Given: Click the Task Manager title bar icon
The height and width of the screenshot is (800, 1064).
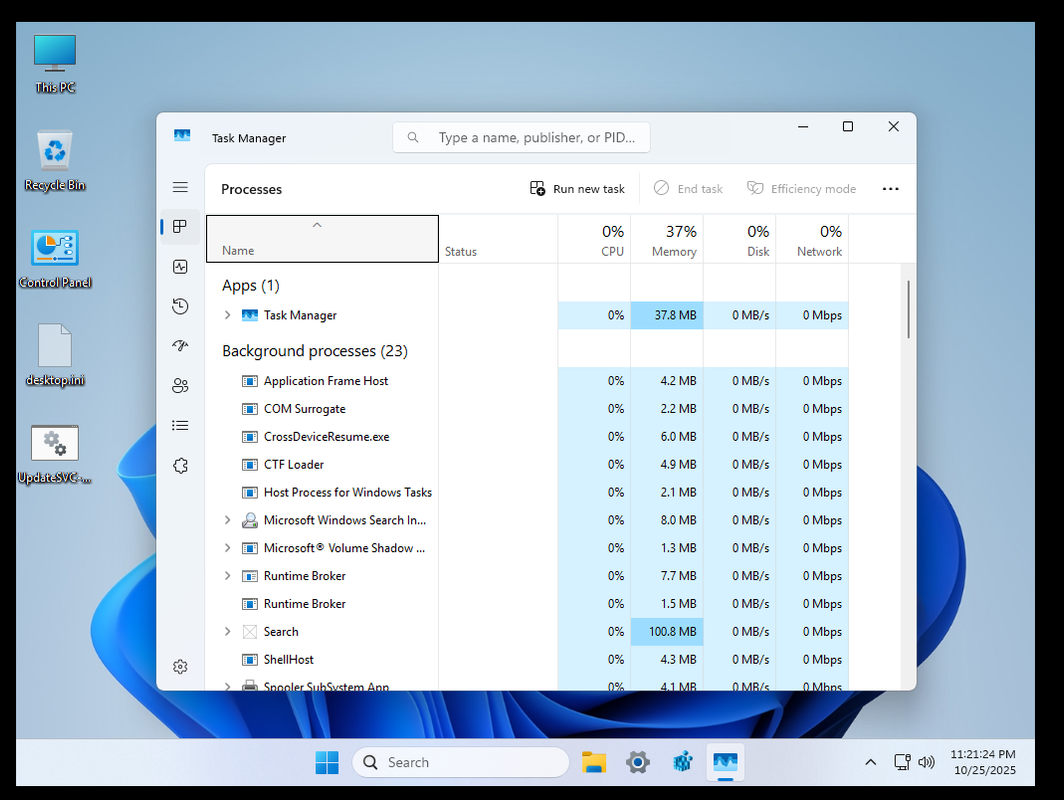Looking at the screenshot, I should [x=182, y=136].
